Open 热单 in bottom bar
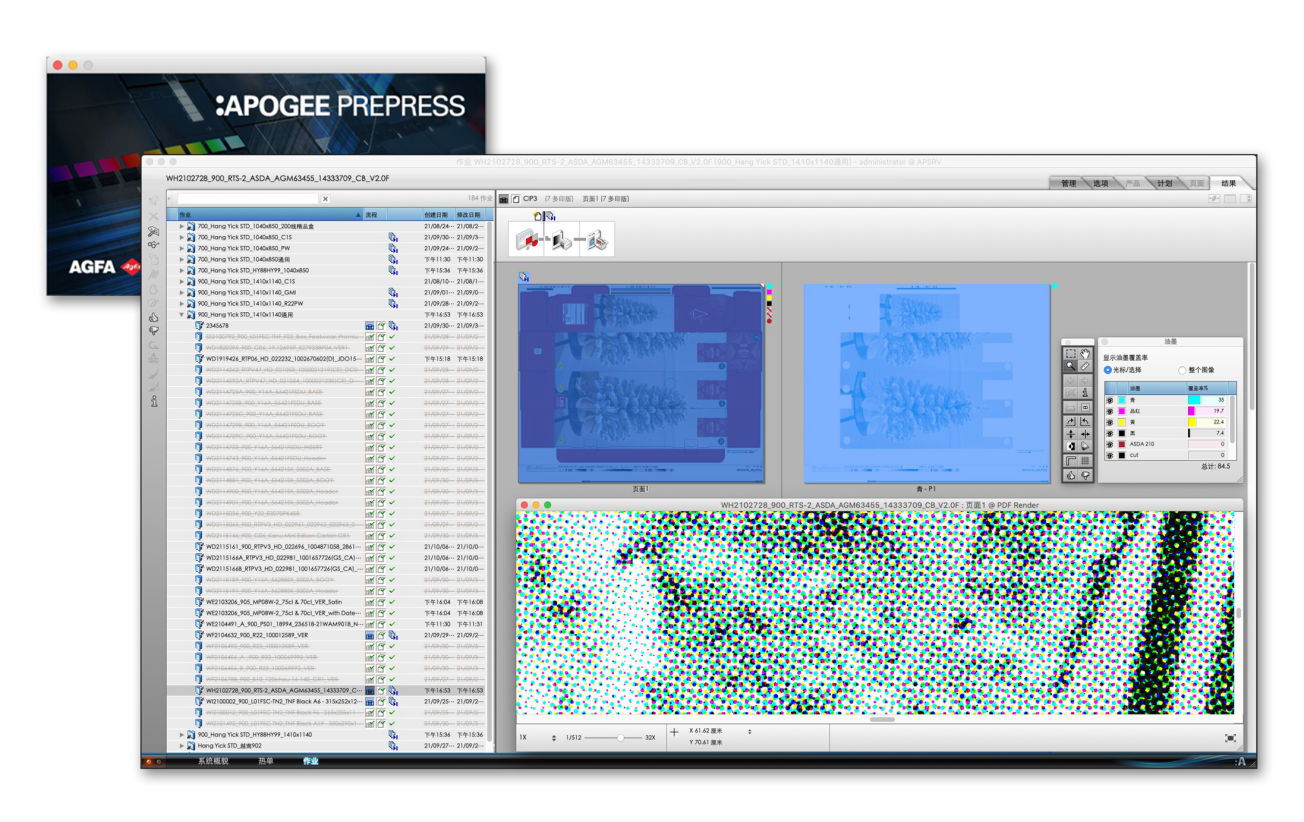1304x822 pixels. coord(266,761)
